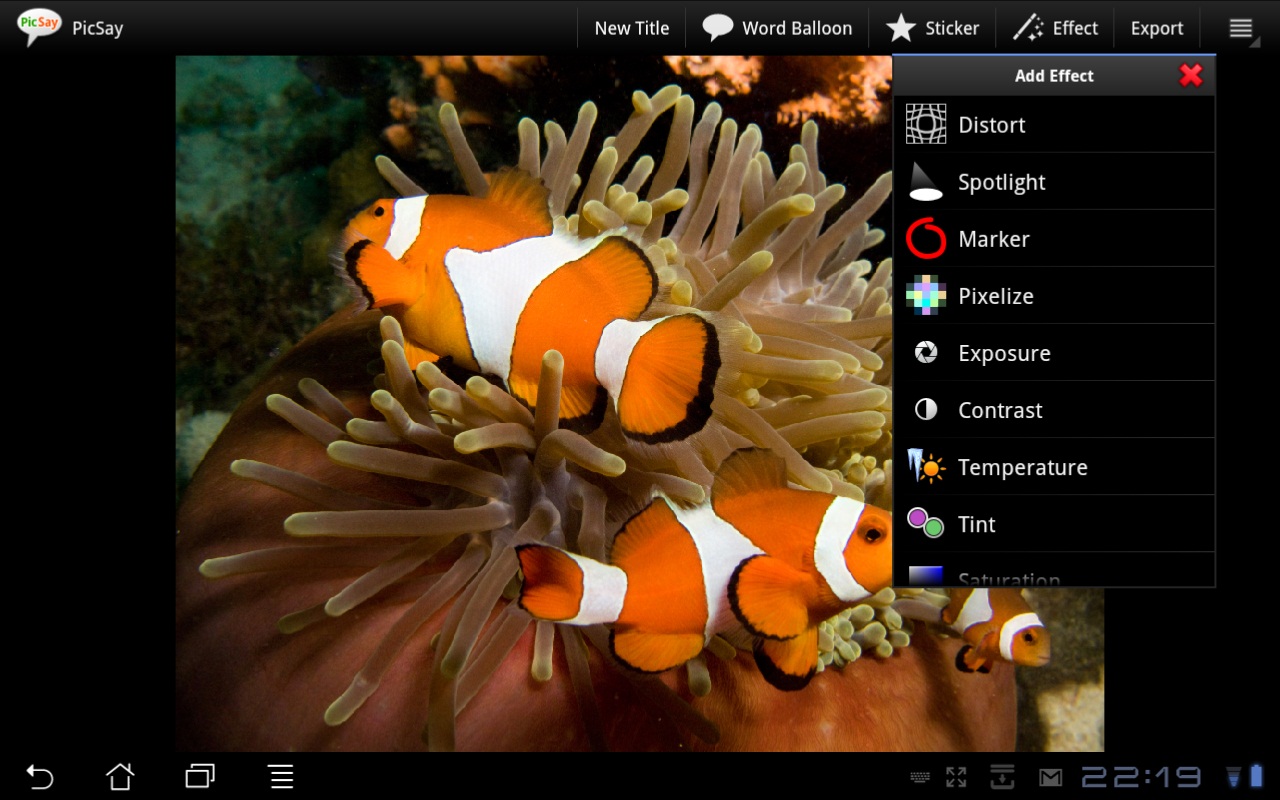
Task: Select the Pixelize mosaic icon
Action: point(926,296)
